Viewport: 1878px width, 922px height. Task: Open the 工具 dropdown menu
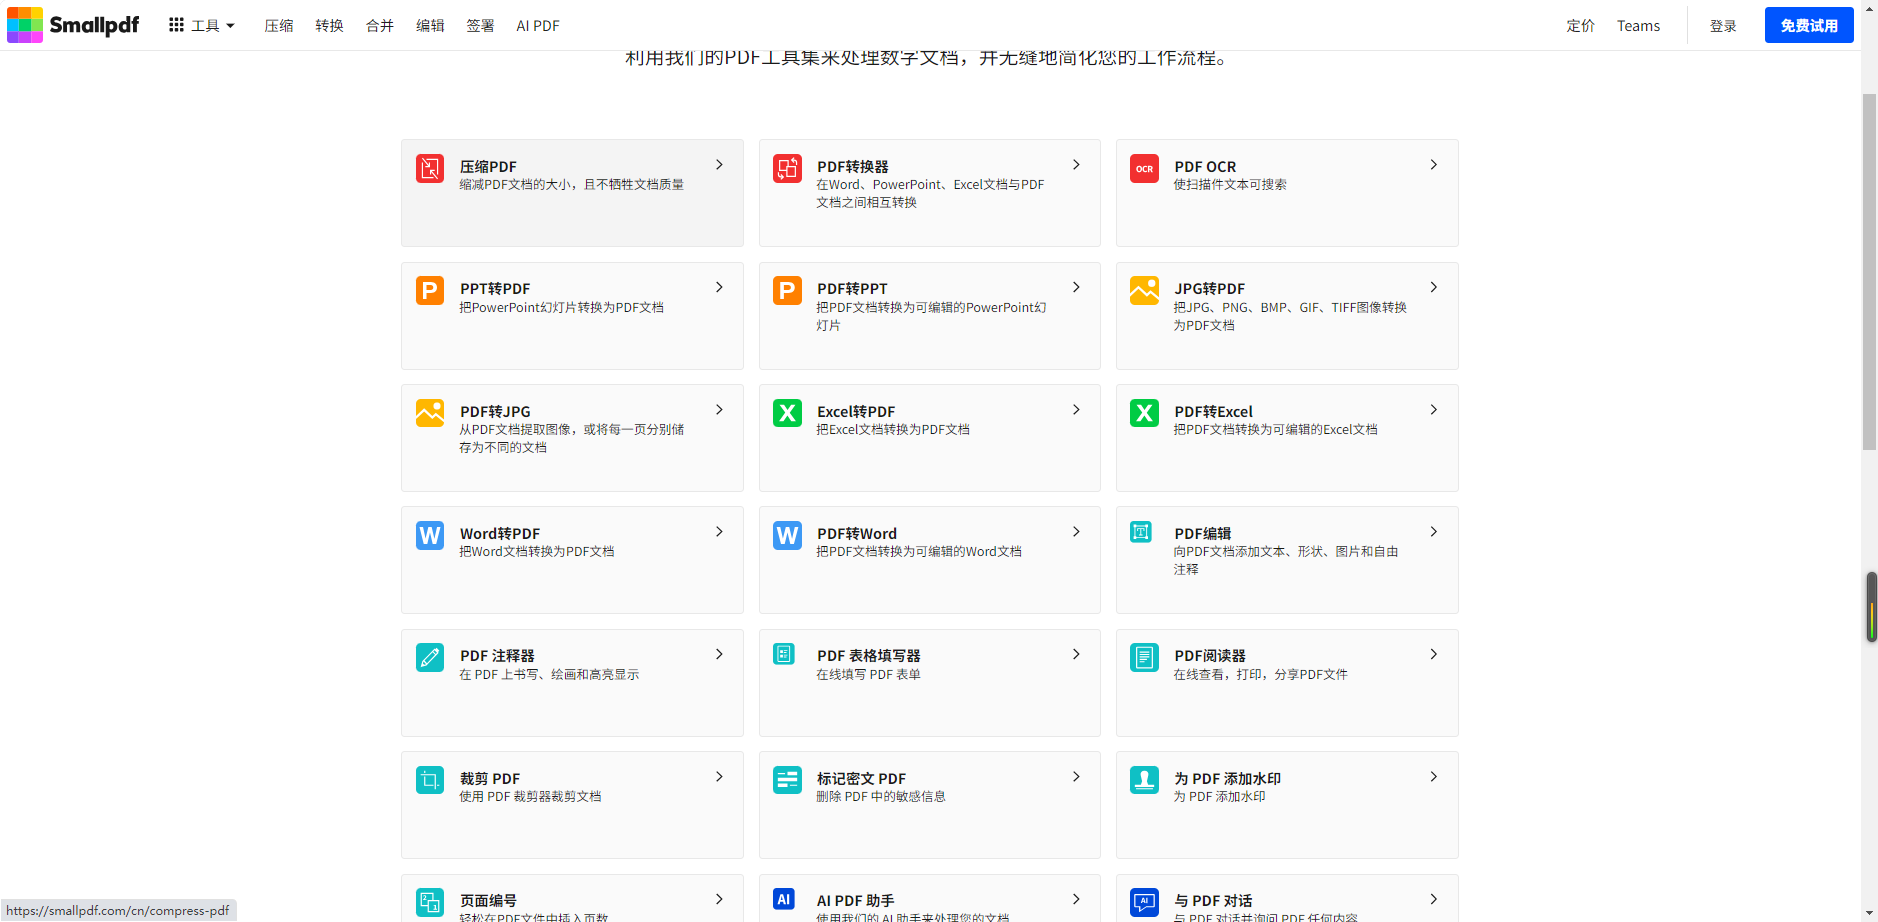(x=202, y=26)
